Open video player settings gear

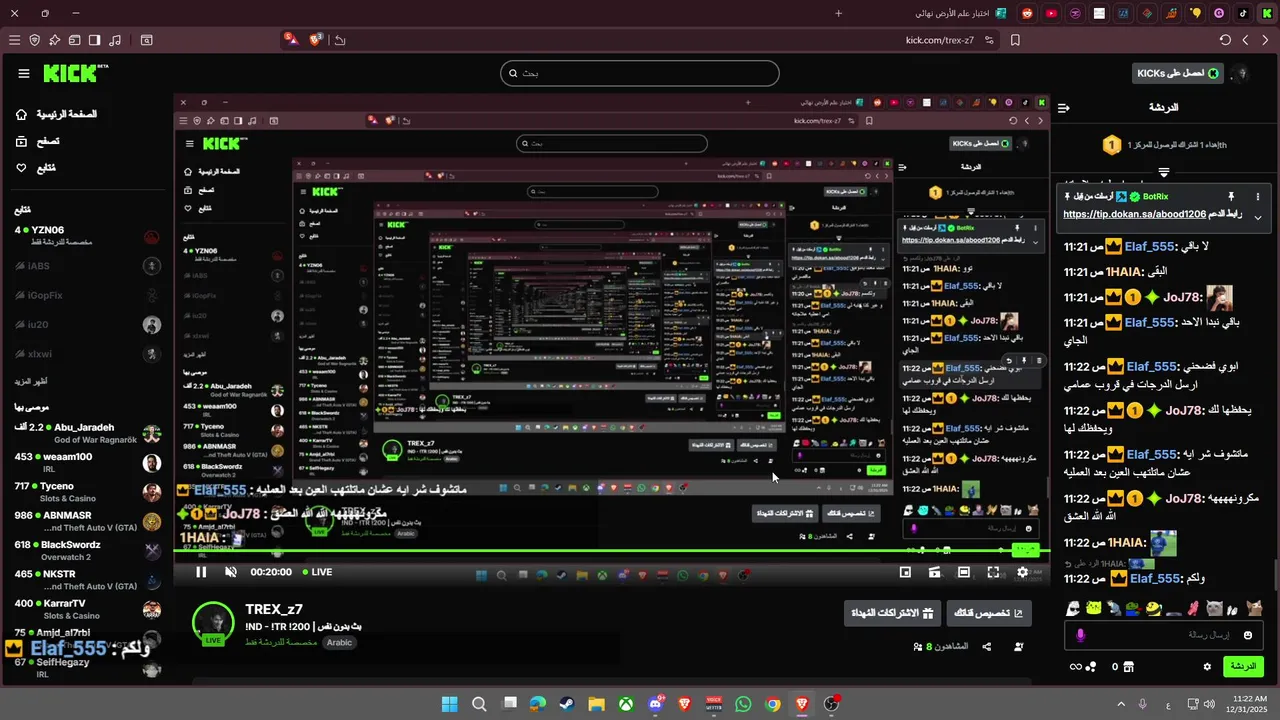(x=1022, y=572)
